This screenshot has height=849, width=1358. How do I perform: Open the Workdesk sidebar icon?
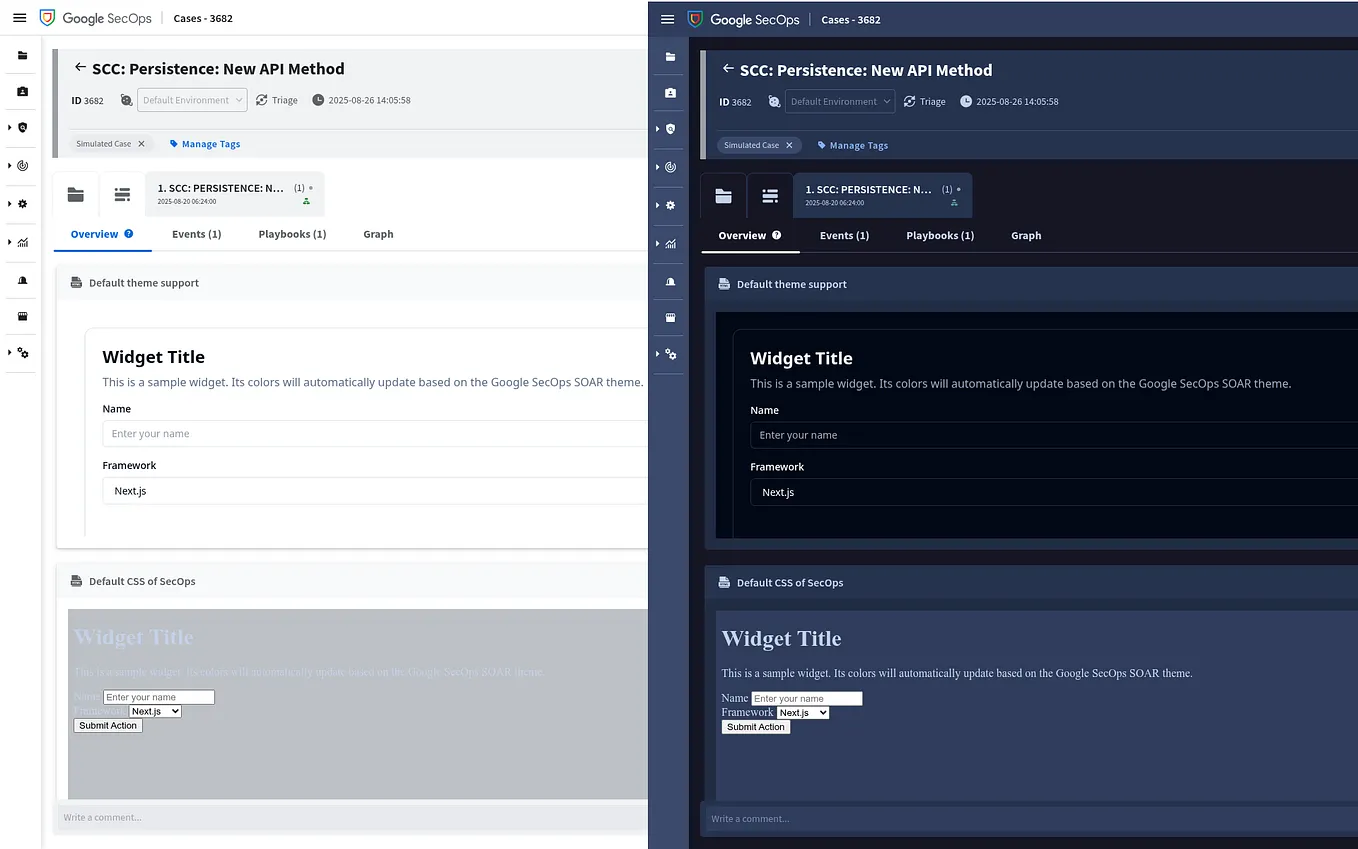pyautogui.click(x=21, y=91)
